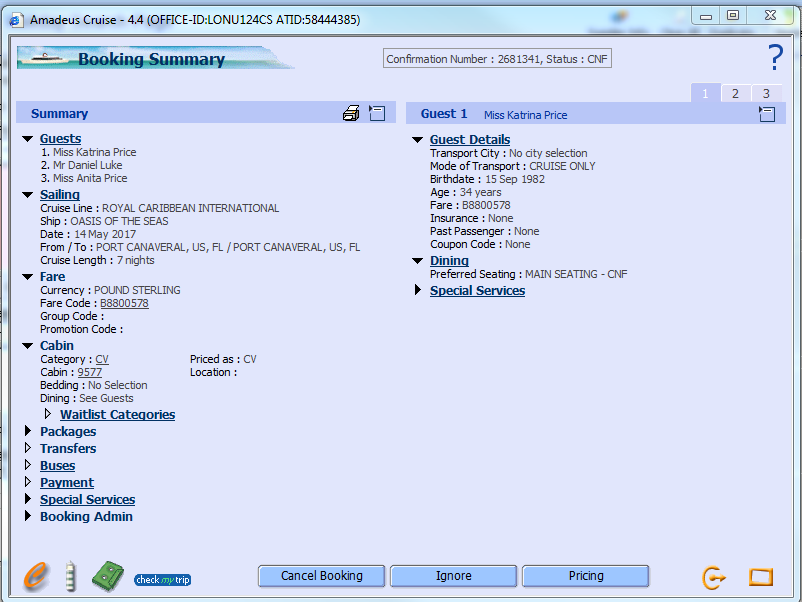Select guest row Mr Daniel Luke
This screenshot has width=802, height=602.
(82, 165)
